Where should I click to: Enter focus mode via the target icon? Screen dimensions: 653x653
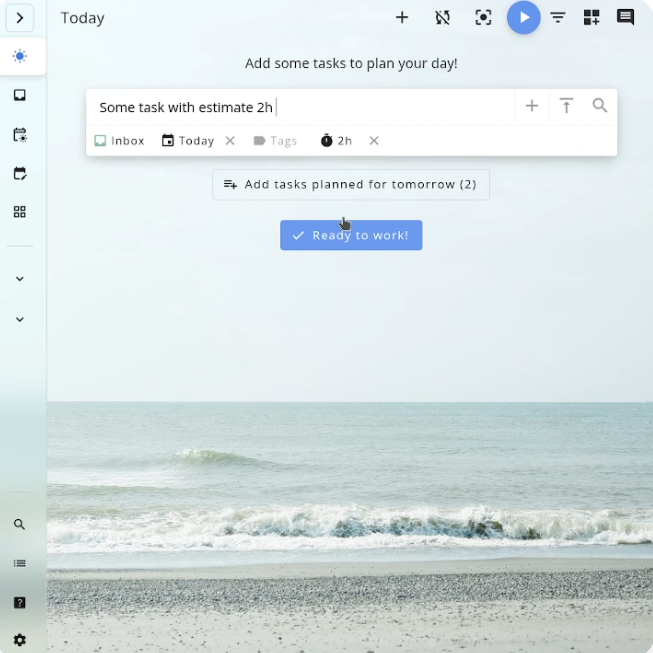(x=483, y=18)
